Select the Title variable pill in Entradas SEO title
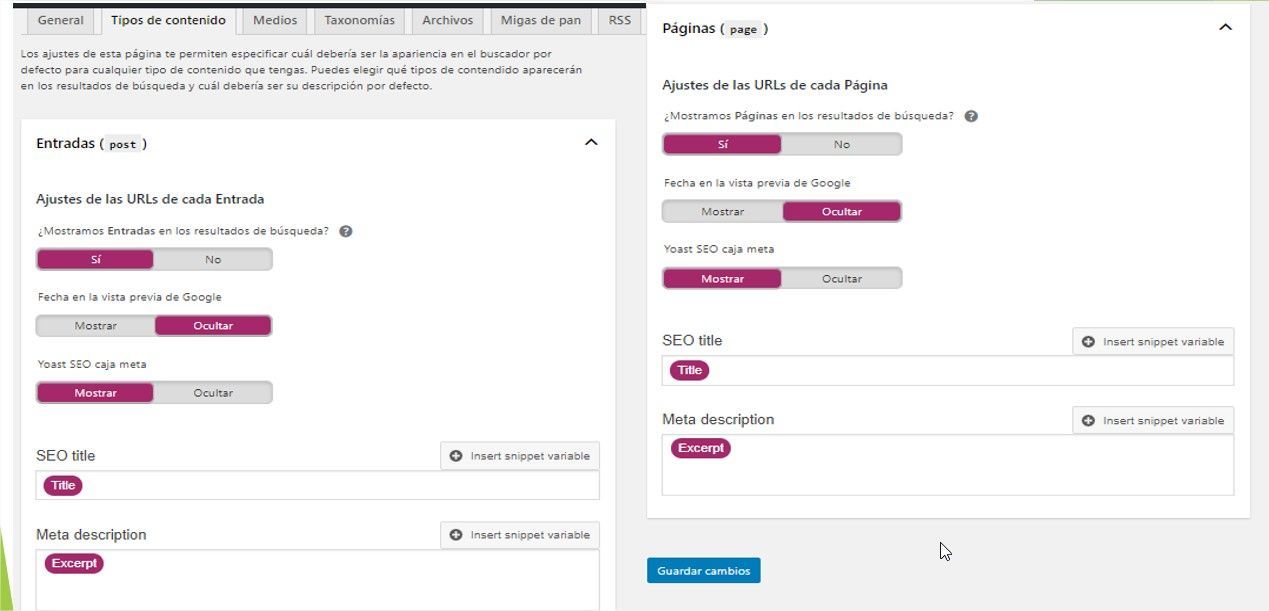 click(63, 486)
